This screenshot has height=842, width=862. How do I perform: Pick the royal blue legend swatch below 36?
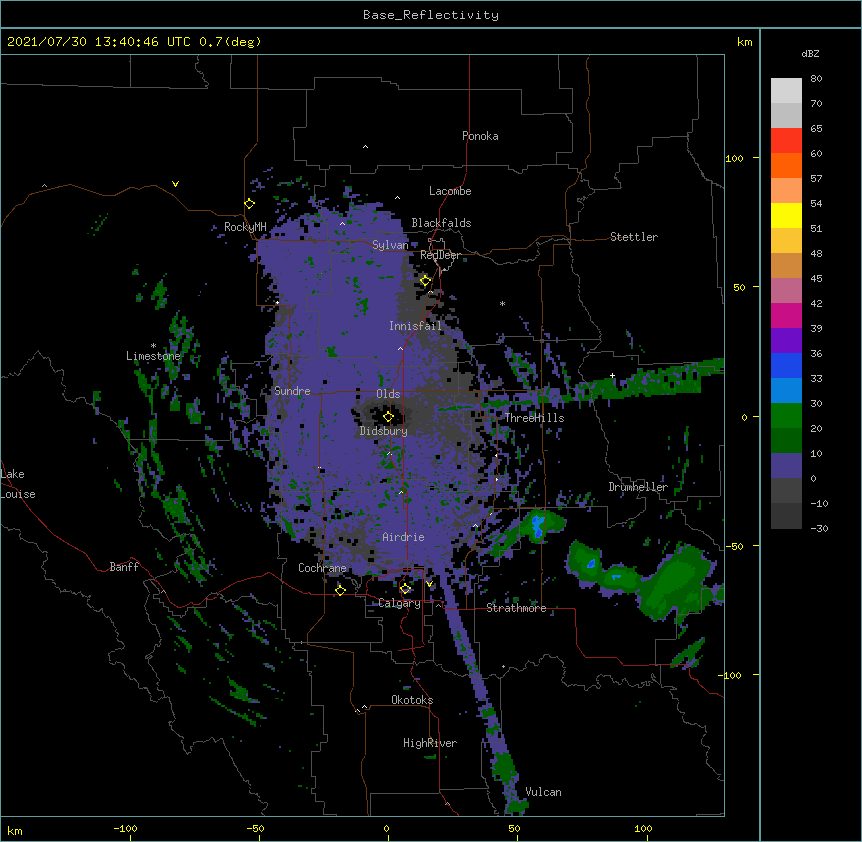[786, 365]
